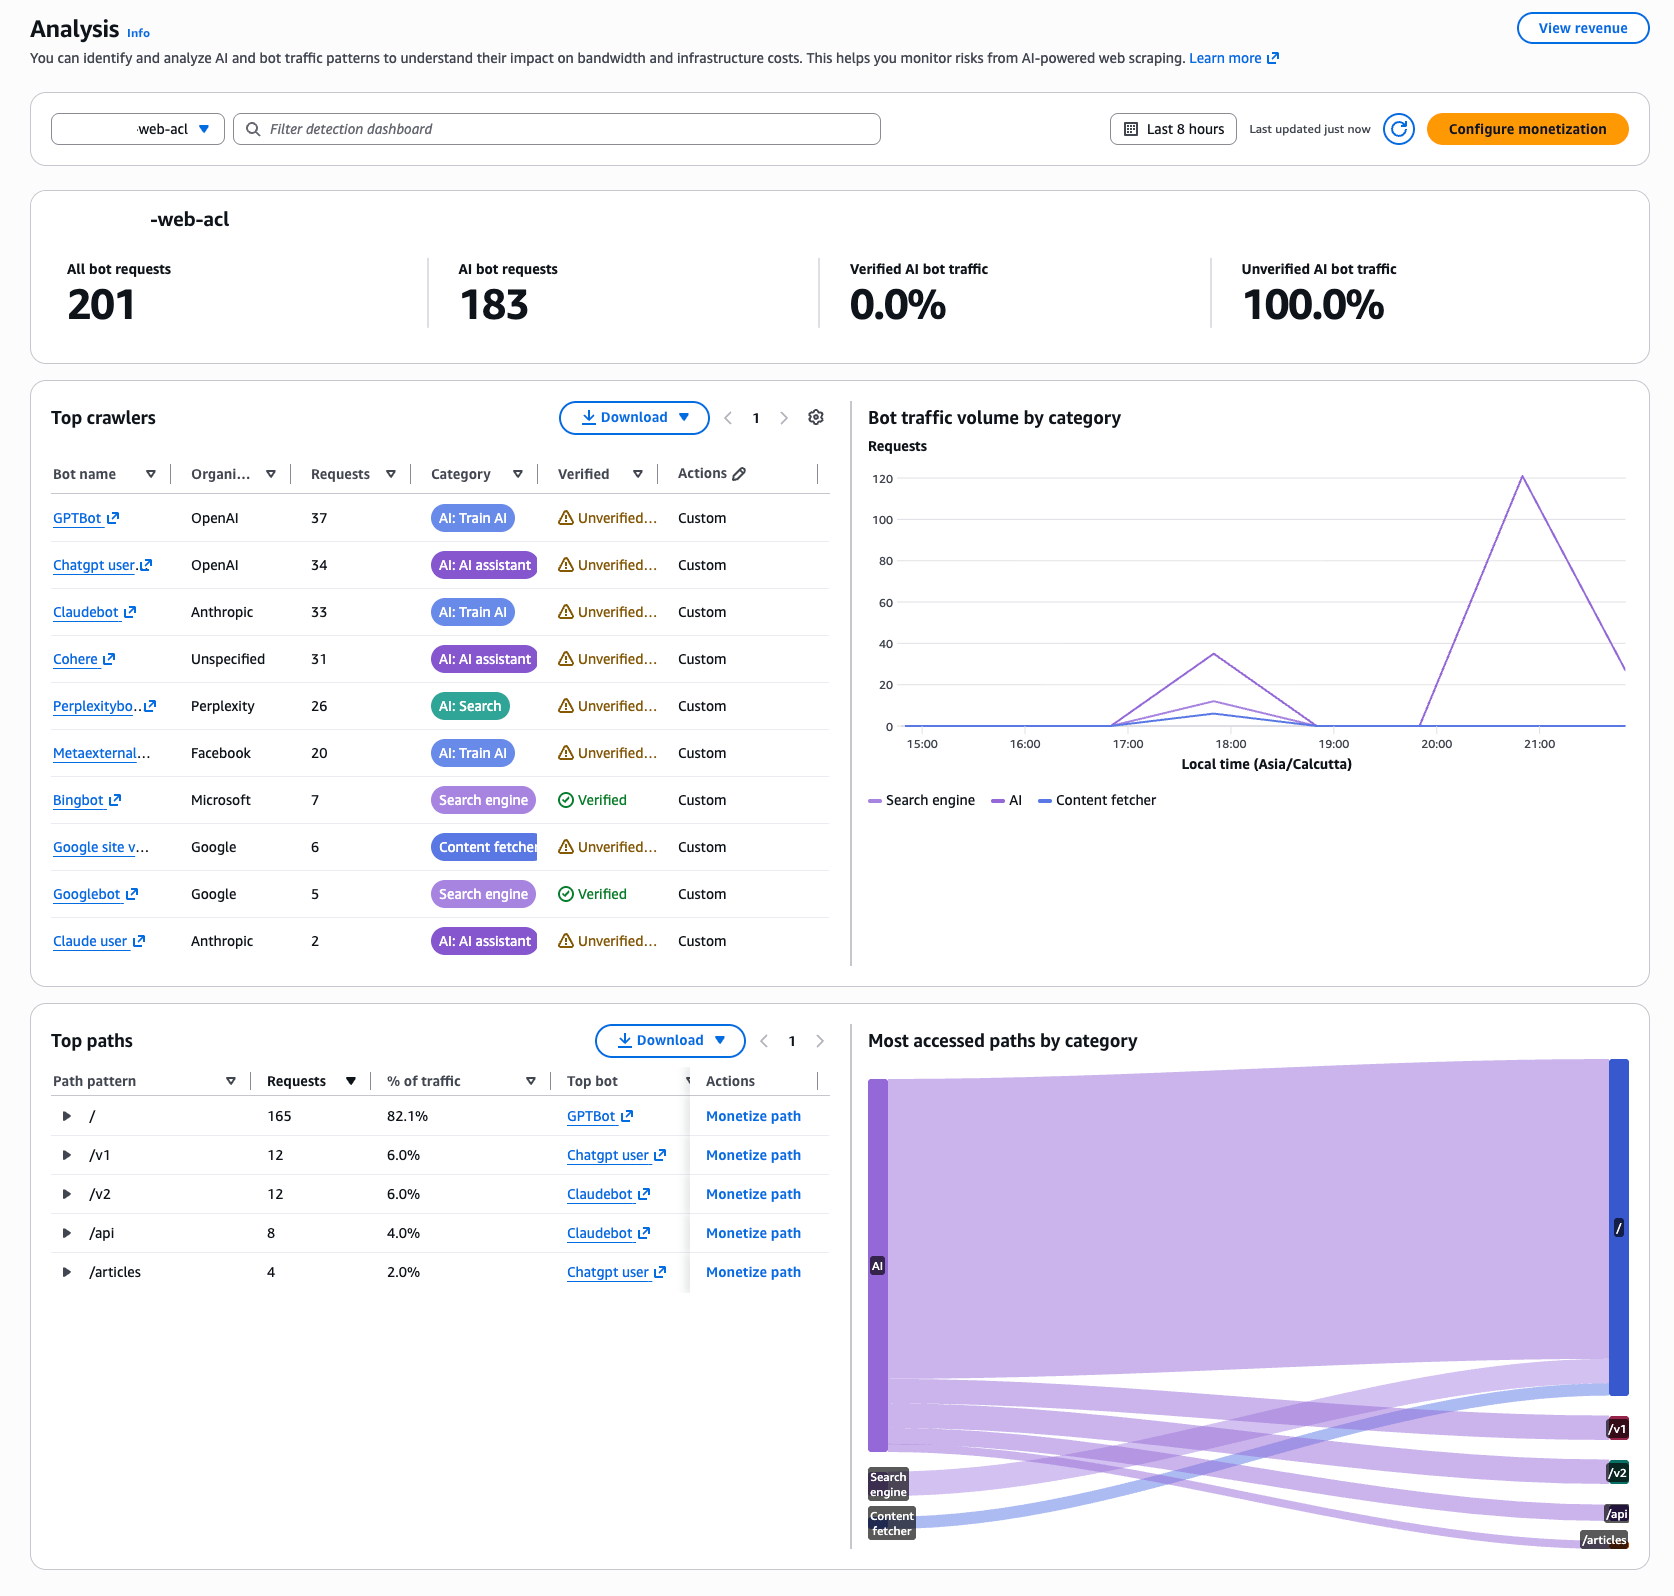Click the edit pencil beside Actions header
Image resolution: width=1674 pixels, height=1596 pixels.
[x=739, y=474]
